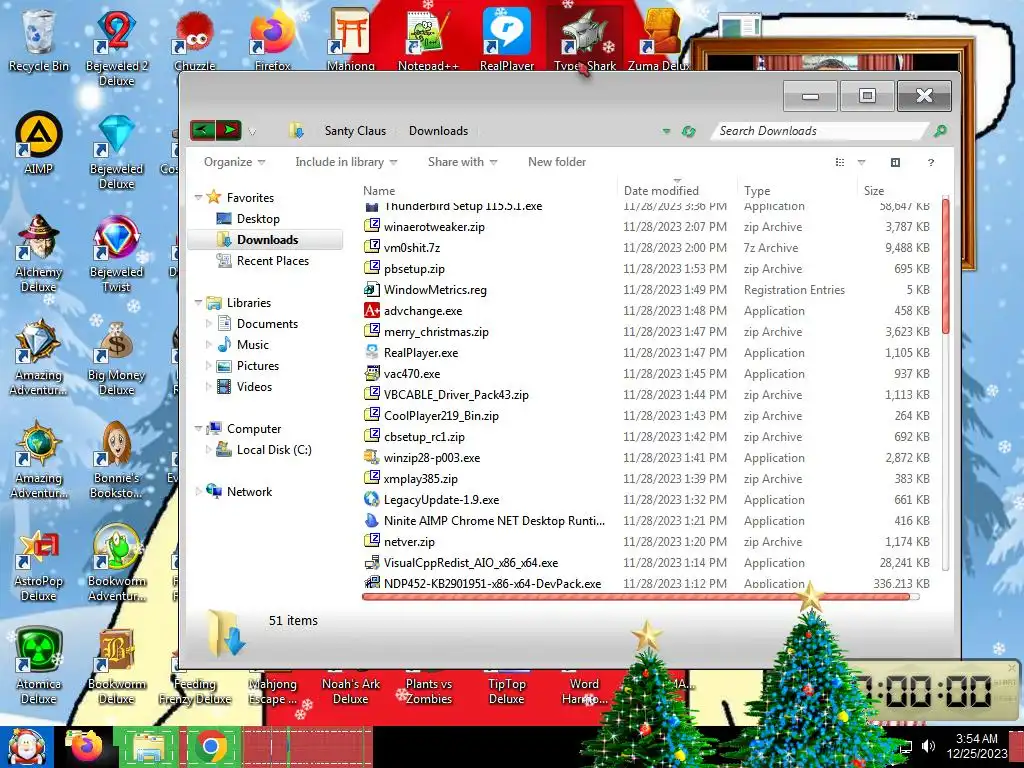Screen dimensions: 1024x768
Task: Launch Plants vs Zombies desktop shortcut
Action: 428,690
